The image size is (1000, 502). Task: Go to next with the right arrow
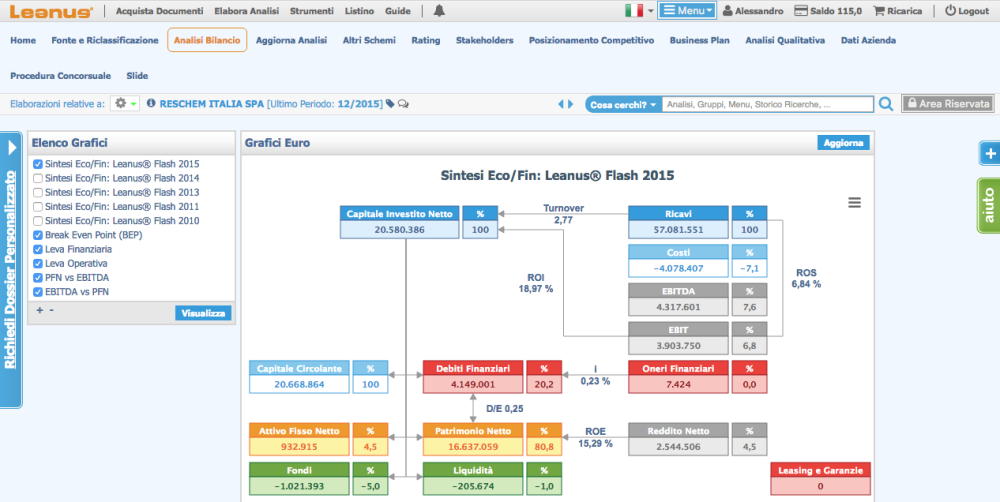pyautogui.click(x=570, y=104)
